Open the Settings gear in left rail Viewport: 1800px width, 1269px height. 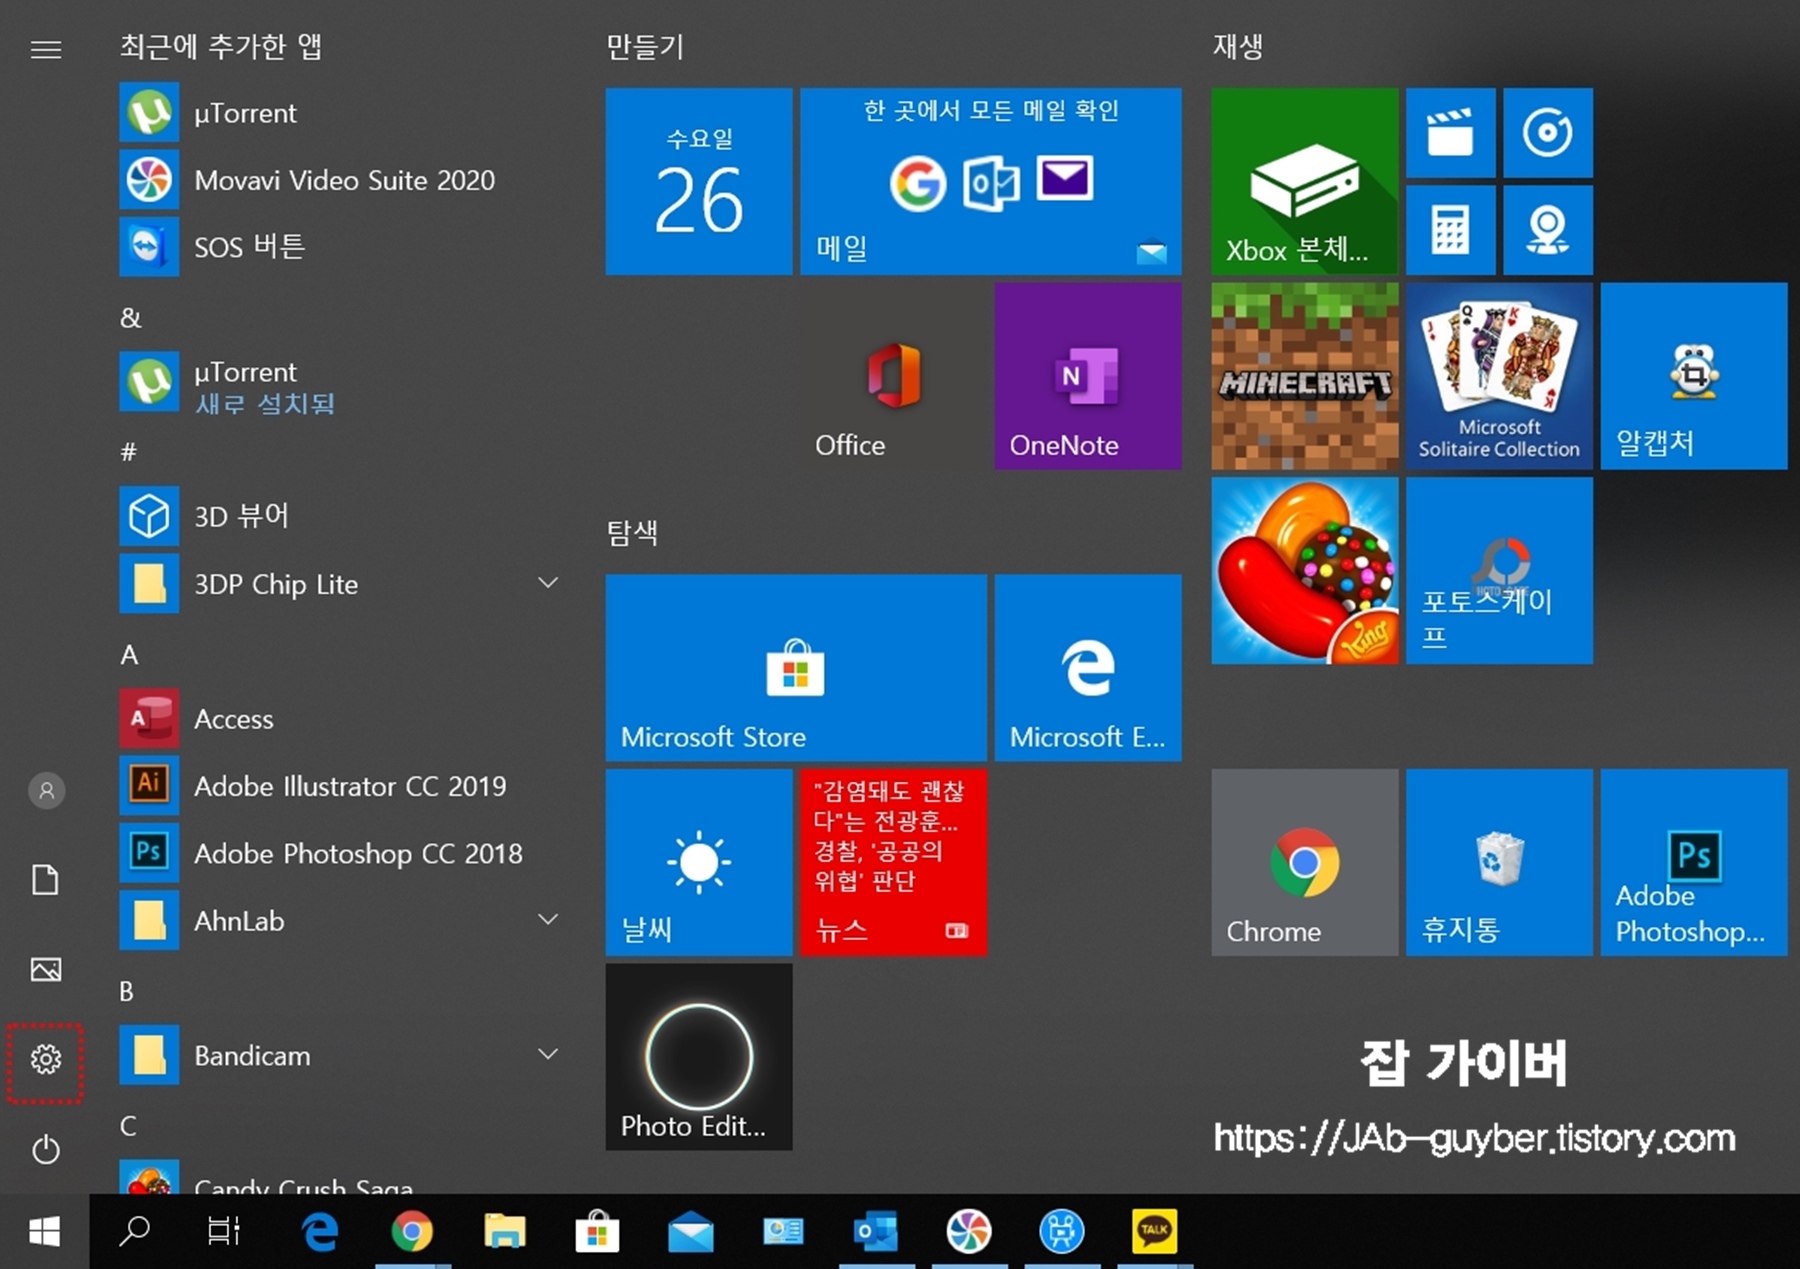45,1059
